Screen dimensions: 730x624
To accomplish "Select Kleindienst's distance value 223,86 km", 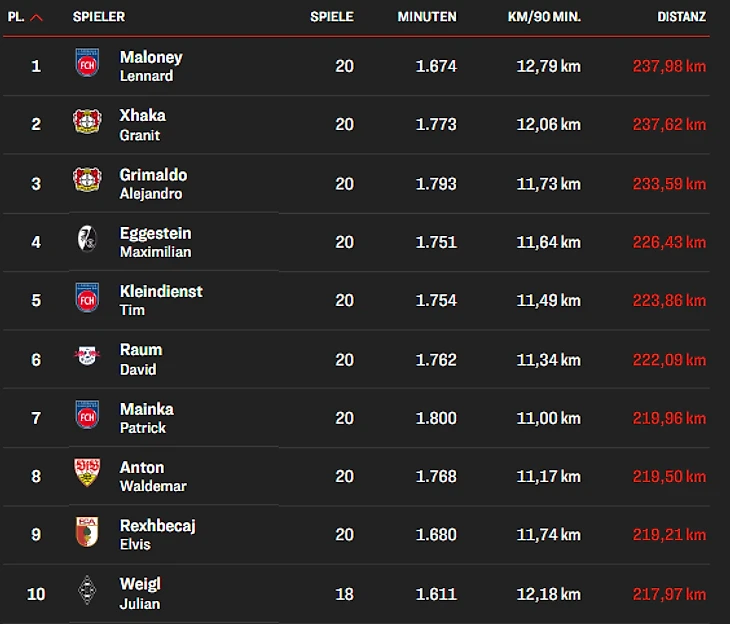I will [x=669, y=300].
